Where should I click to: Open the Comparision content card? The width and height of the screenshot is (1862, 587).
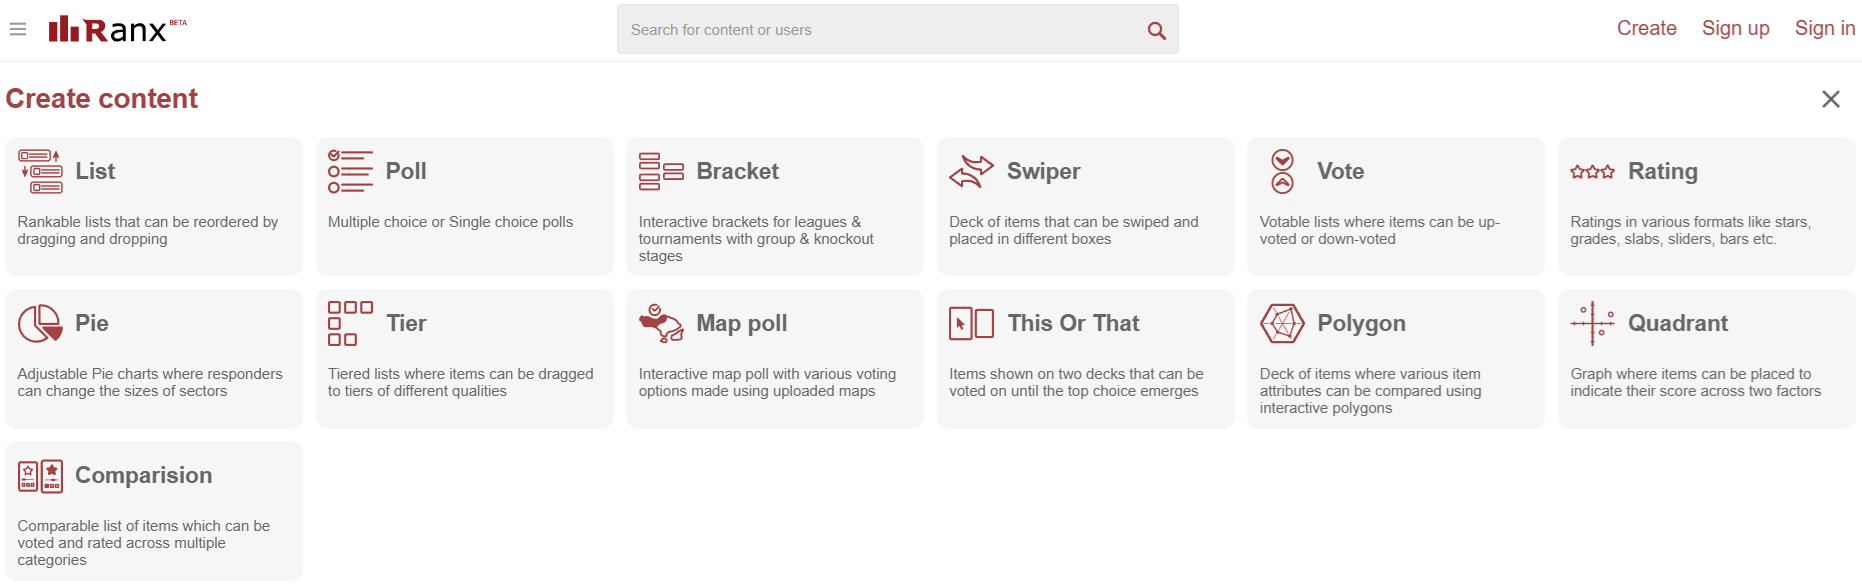point(154,511)
